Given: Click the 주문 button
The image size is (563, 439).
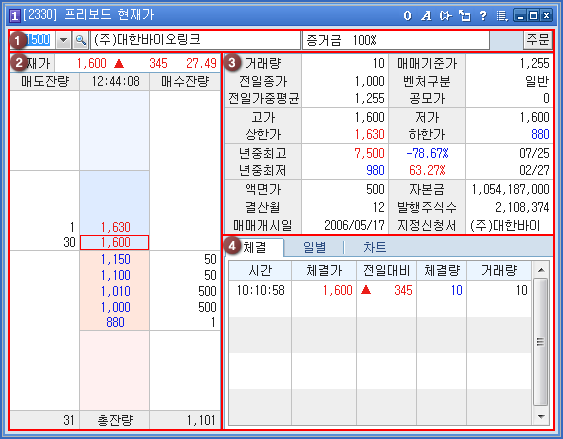Looking at the screenshot, I should (x=538, y=39).
